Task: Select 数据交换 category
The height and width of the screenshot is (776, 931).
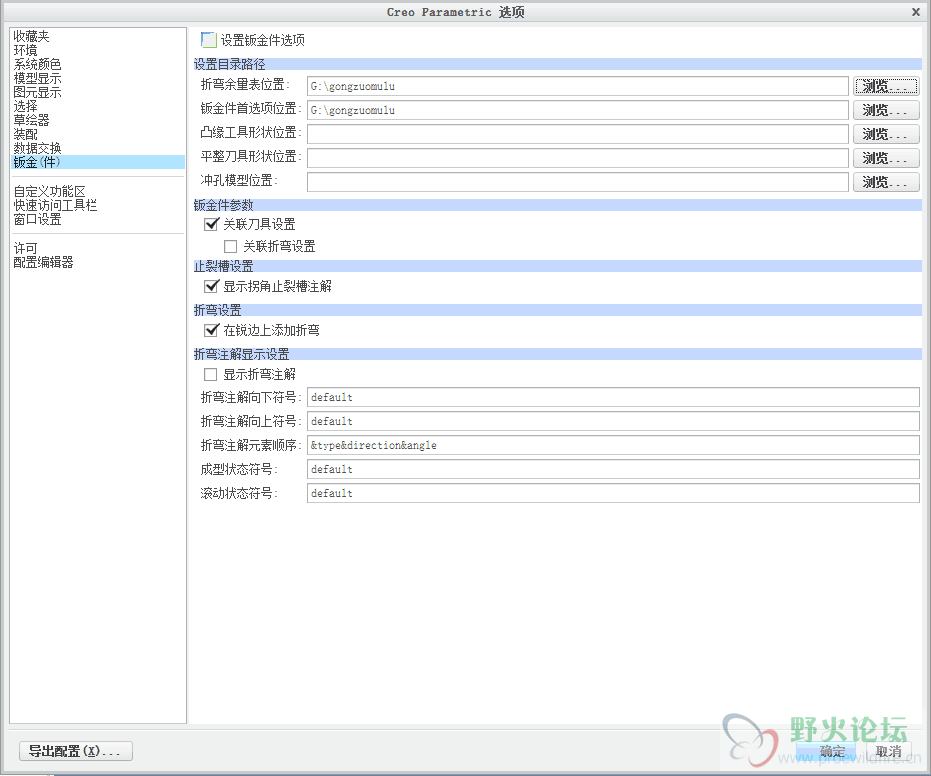Action: (37, 148)
